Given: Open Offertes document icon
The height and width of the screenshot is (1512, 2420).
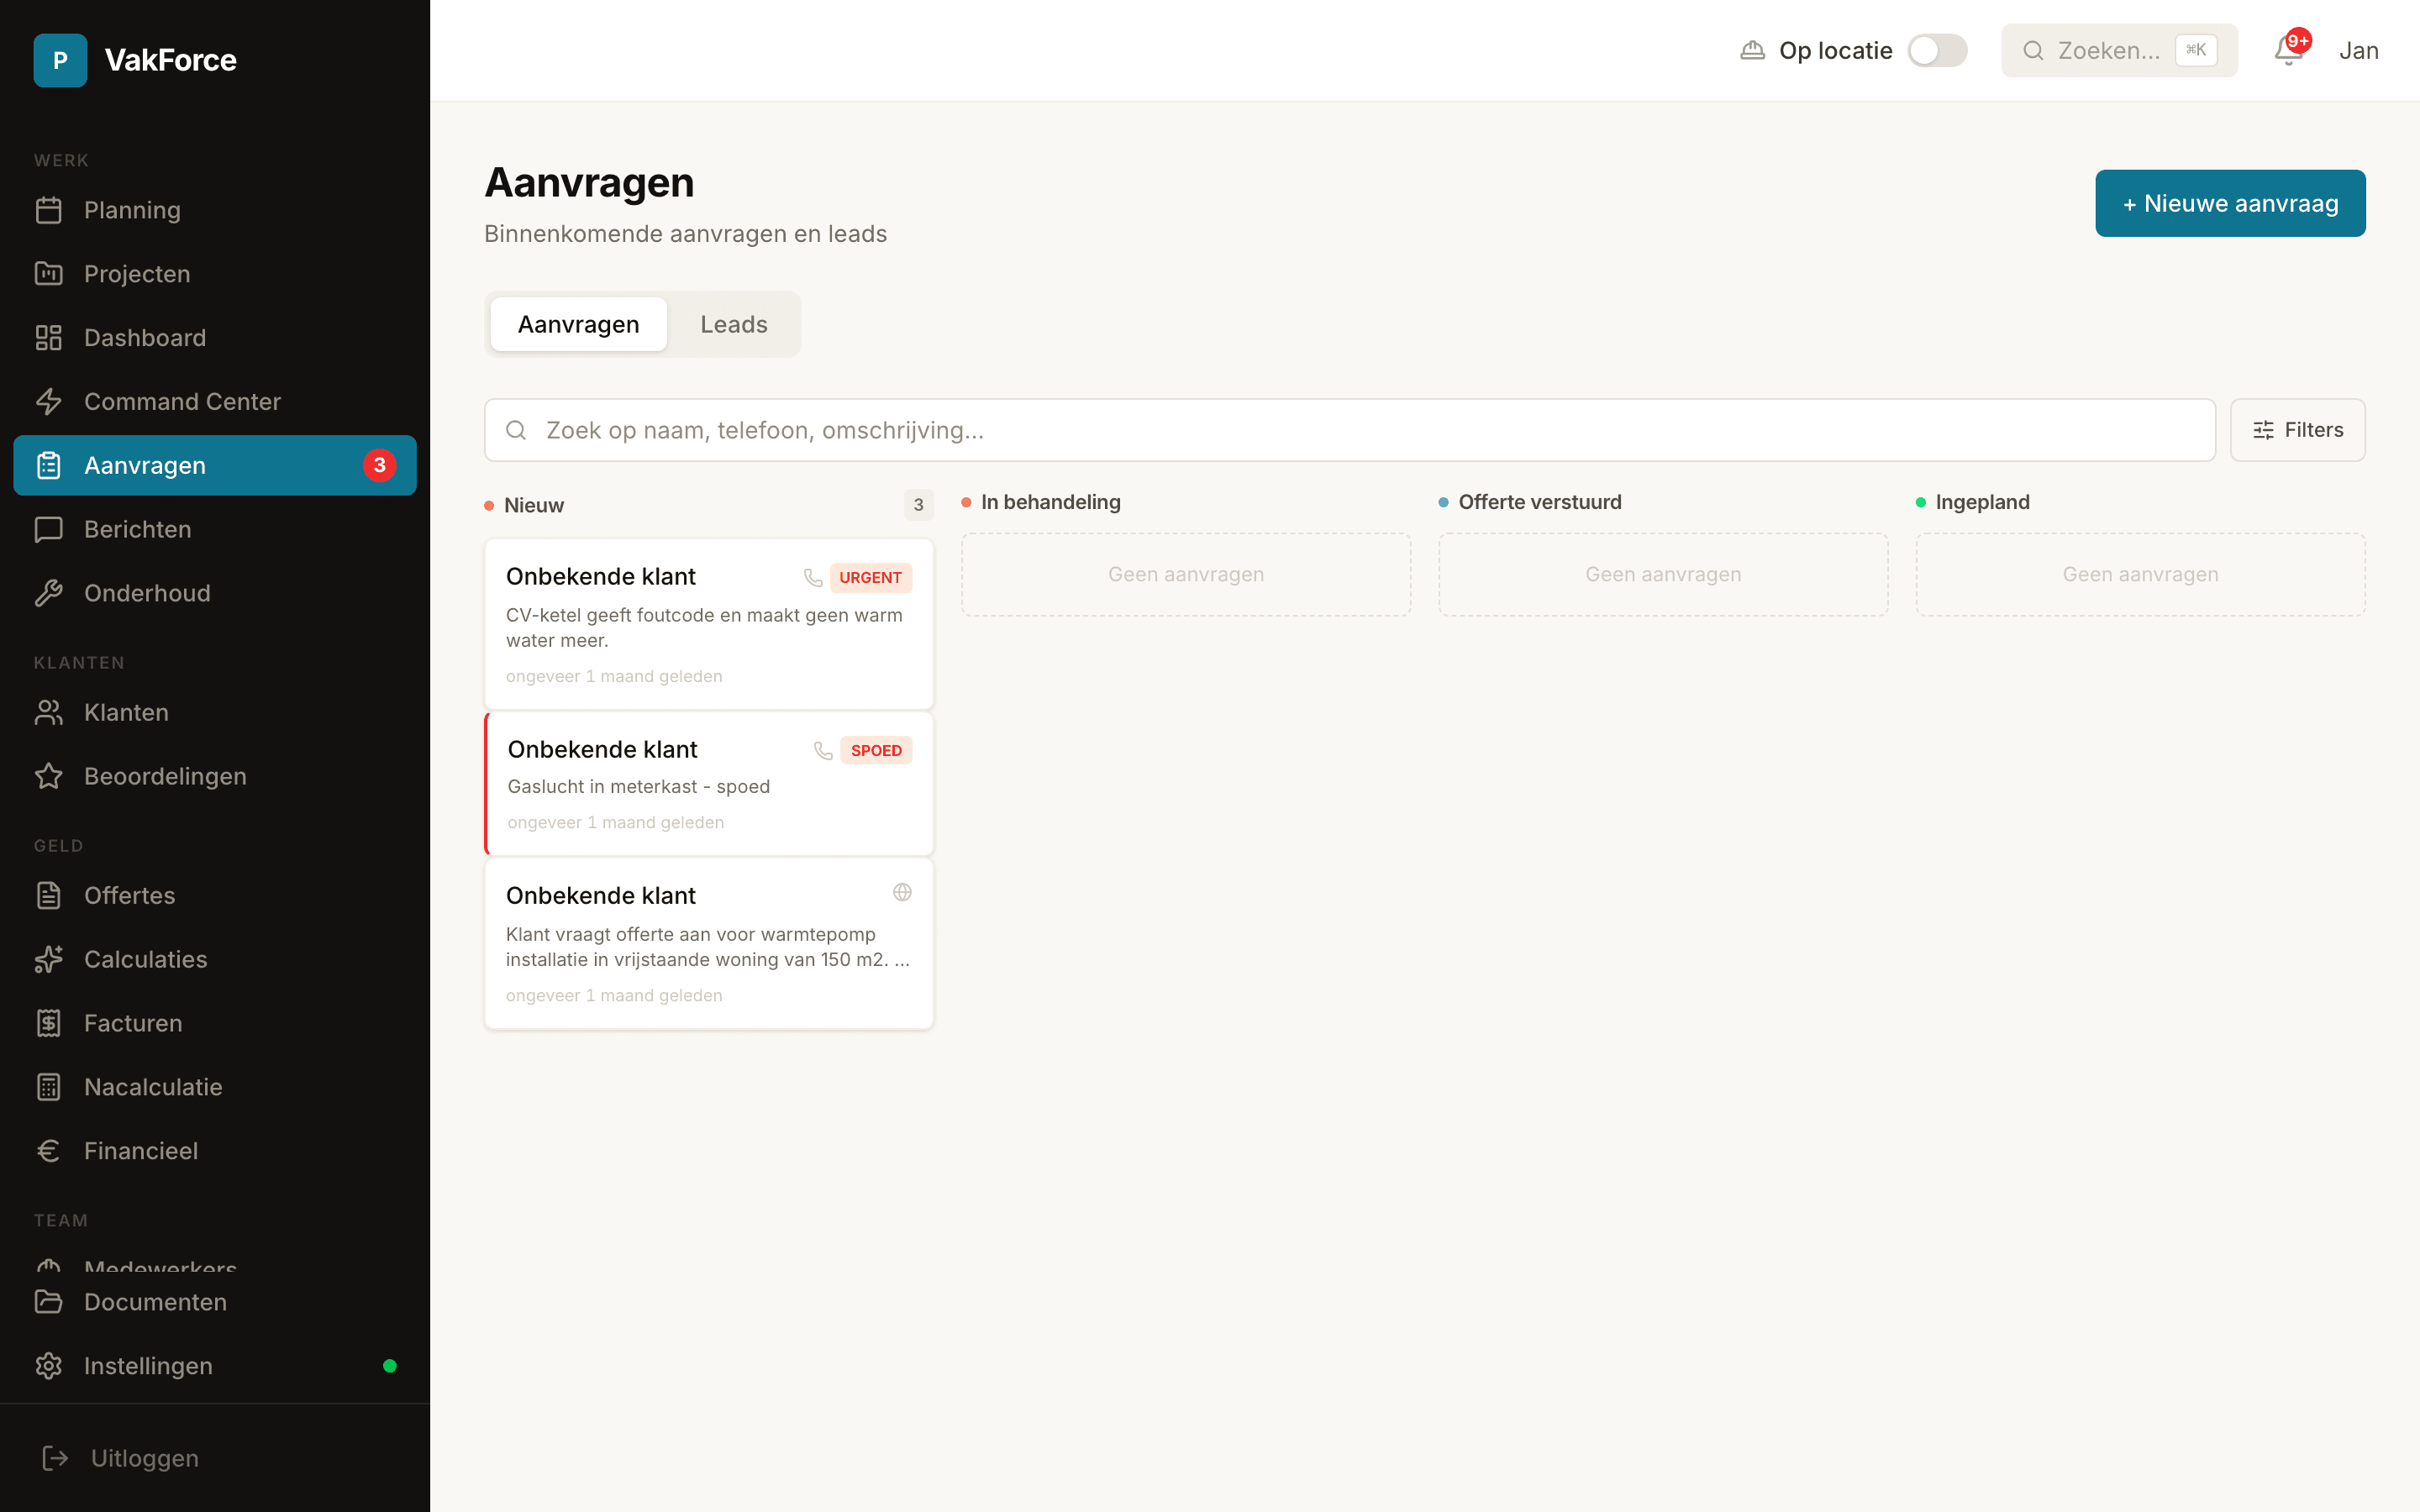Looking at the screenshot, I should point(49,896).
